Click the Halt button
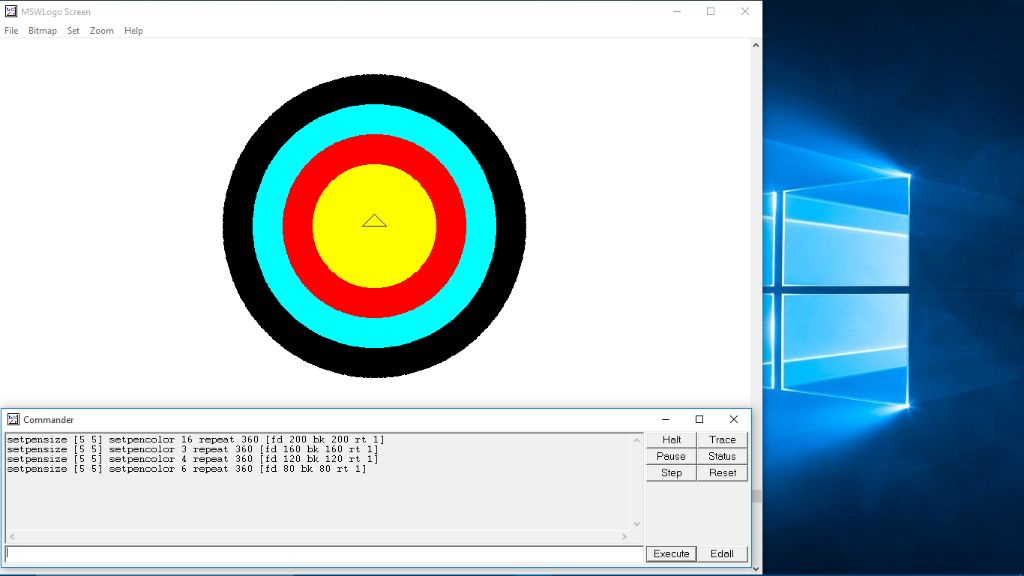 click(671, 440)
